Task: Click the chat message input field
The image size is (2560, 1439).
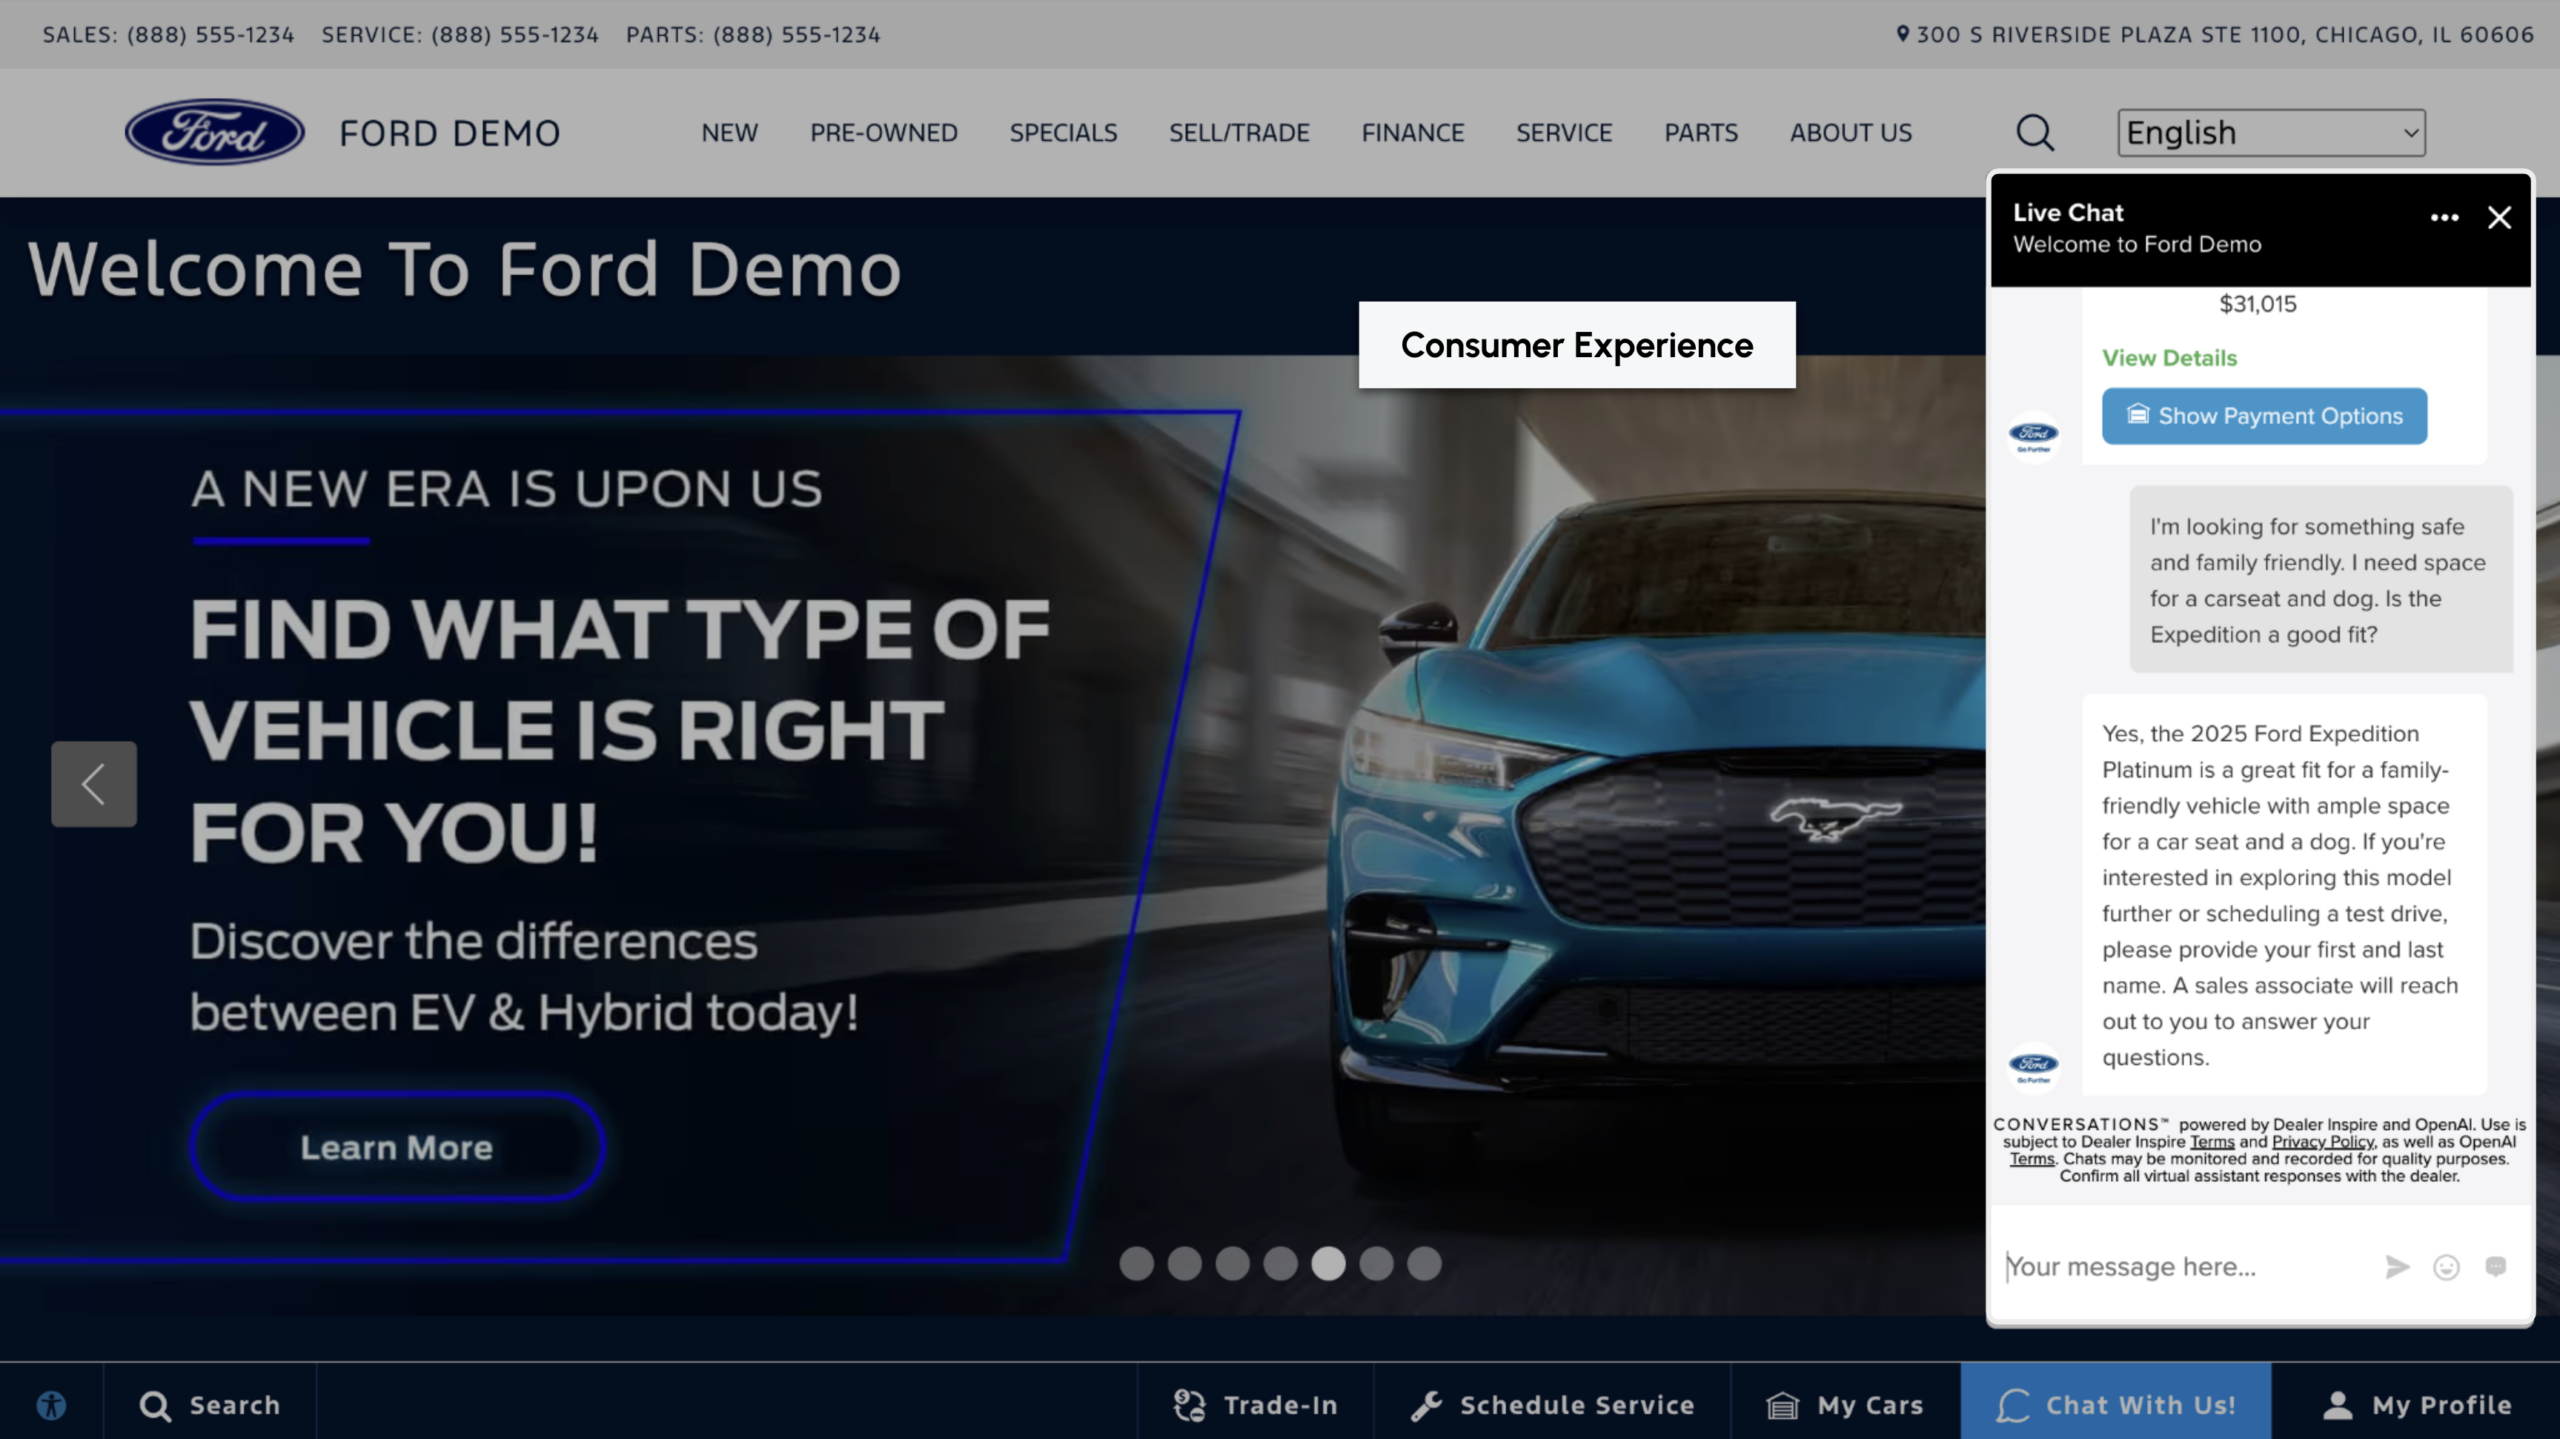Action: click(x=2185, y=1267)
